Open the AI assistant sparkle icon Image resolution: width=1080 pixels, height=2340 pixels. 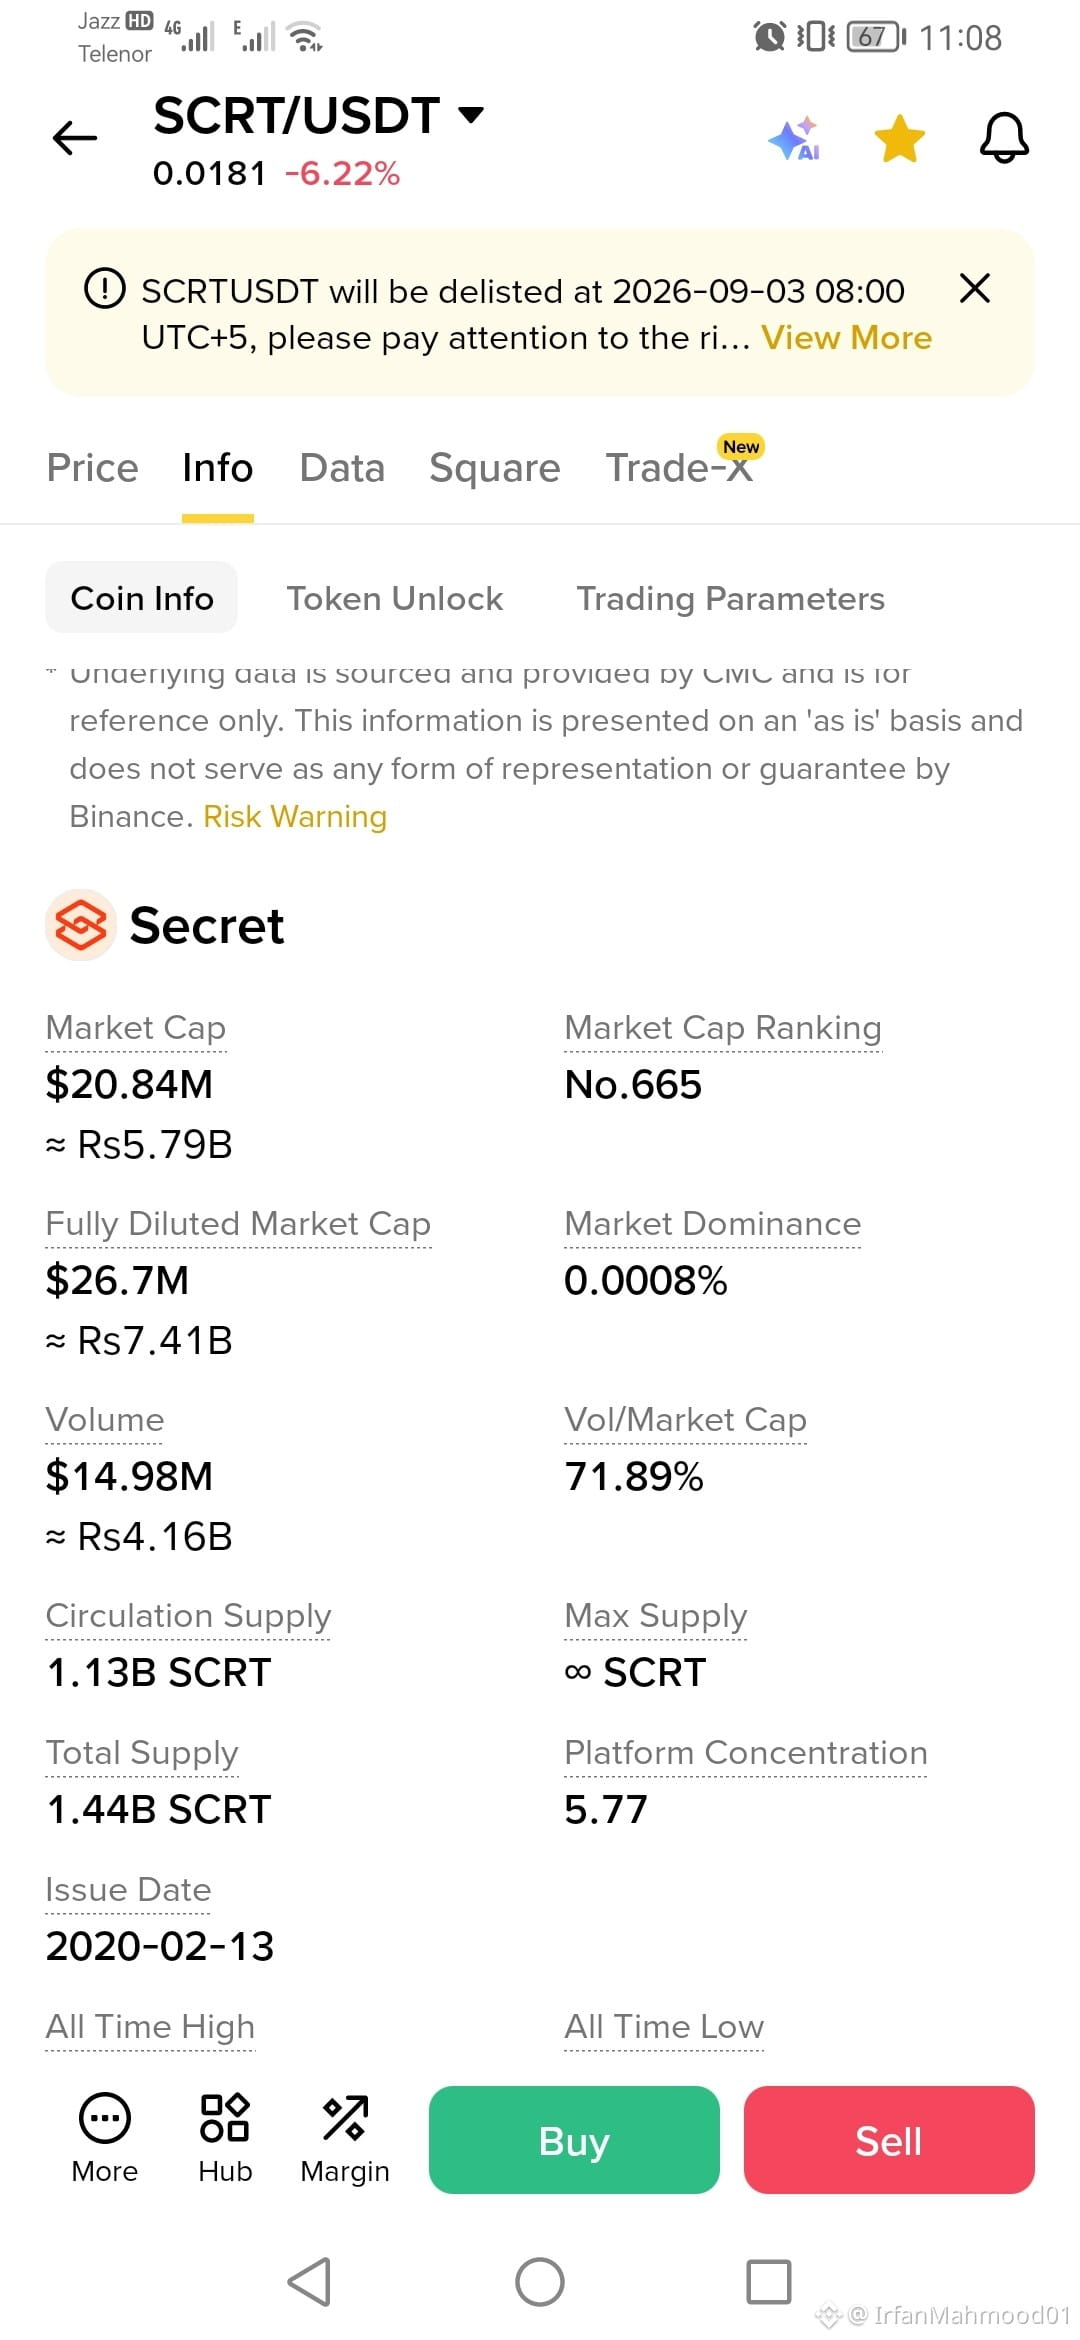(x=796, y=138)
